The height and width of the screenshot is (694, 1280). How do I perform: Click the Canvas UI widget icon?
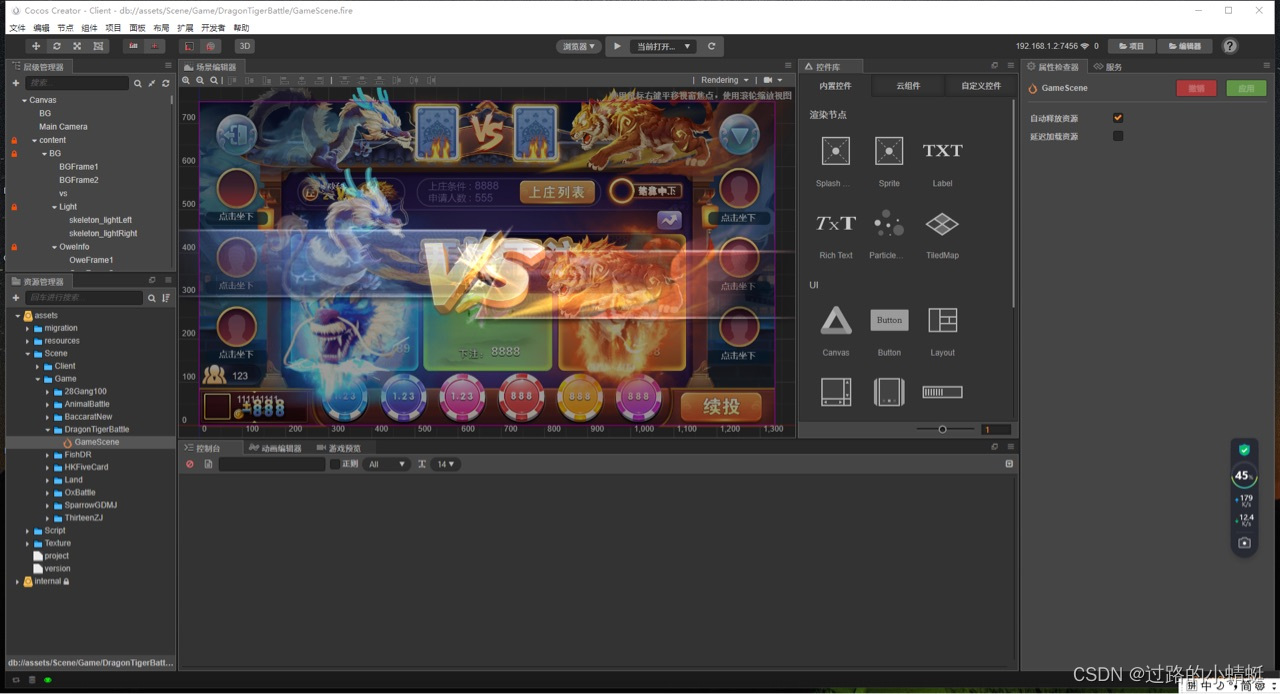pos(835,321)
